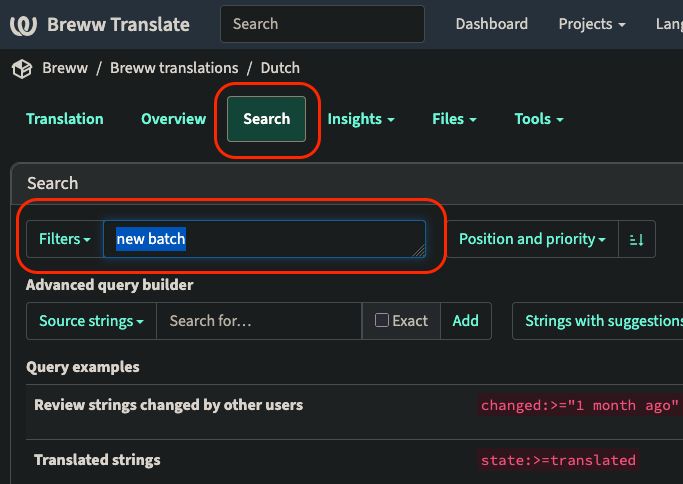Switch to the Translation tab
This screenshot has height=484, width=683.
tap(65, 119)
